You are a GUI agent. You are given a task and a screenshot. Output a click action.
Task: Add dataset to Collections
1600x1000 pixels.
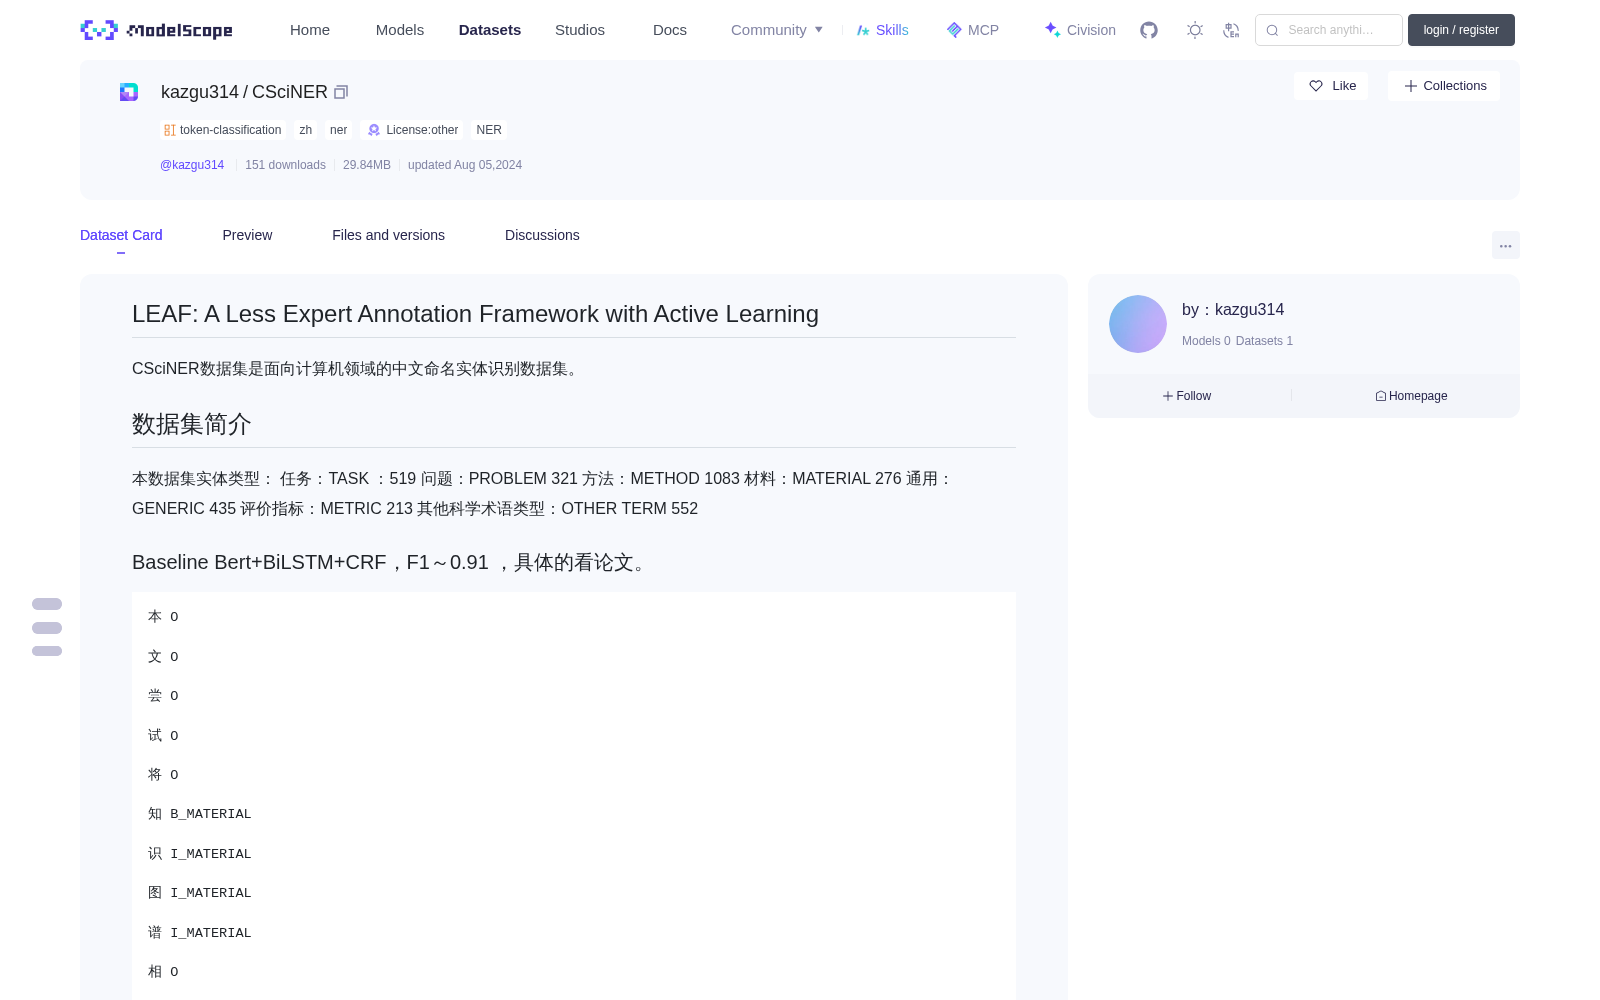click(x=1444, y=86)
